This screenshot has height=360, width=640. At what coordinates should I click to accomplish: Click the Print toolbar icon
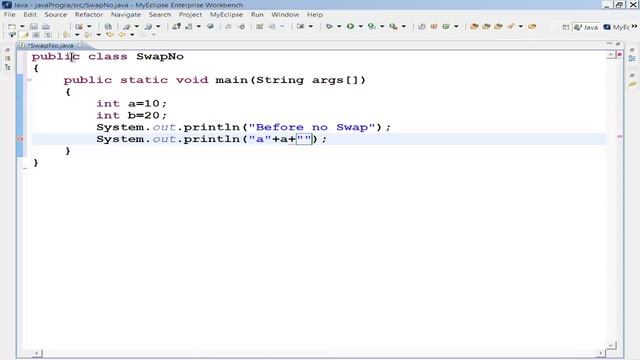(x=46, y=26)
